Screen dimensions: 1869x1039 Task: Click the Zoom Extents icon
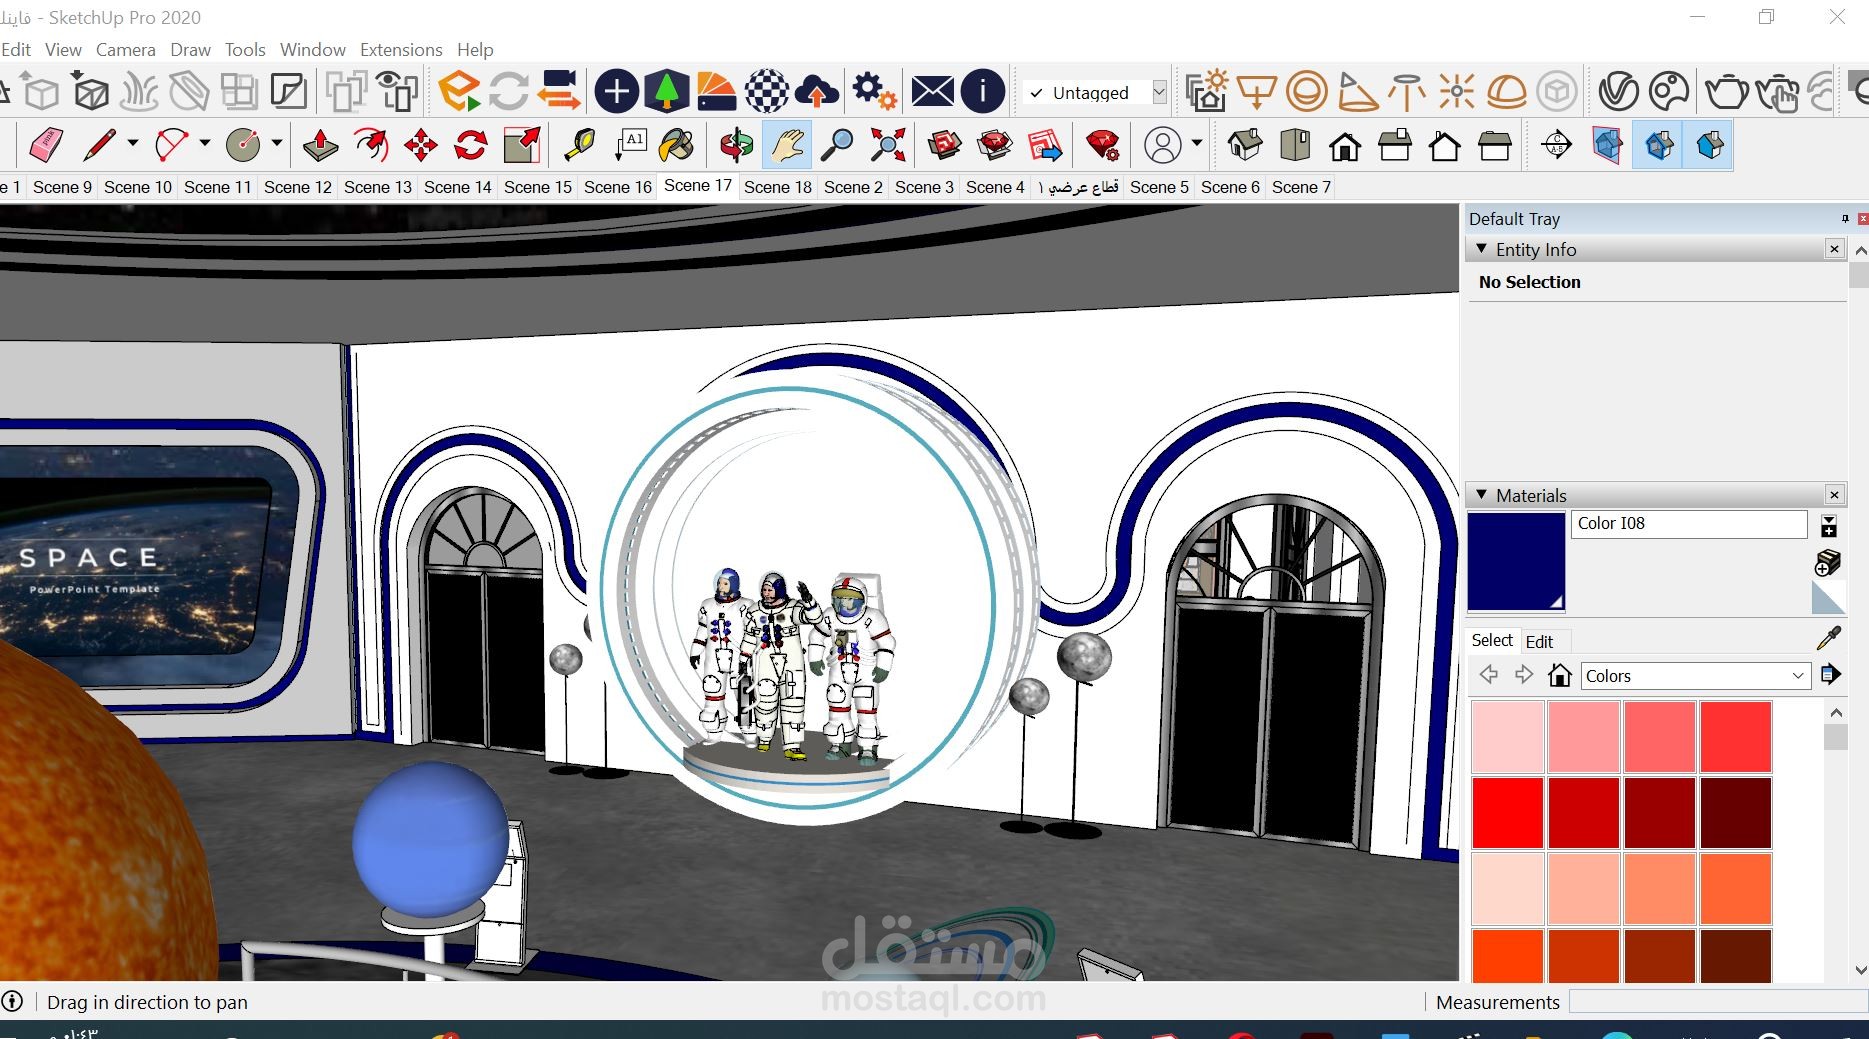pos(888,145)
